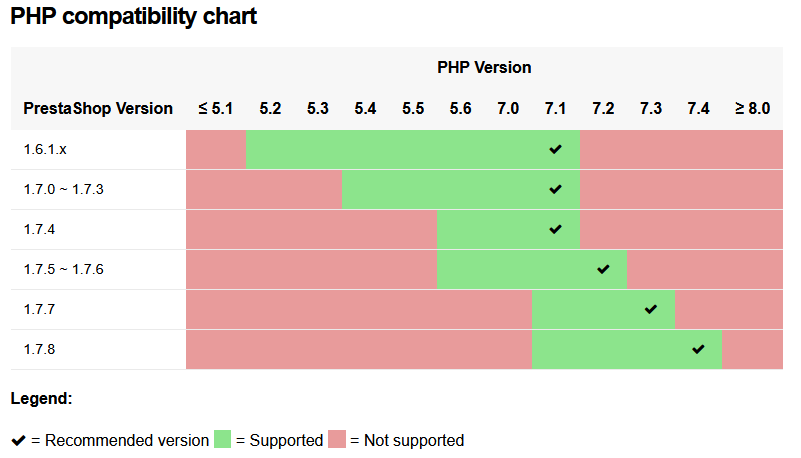Select the 5.6 column header
The image size is (801, 458).
coord(460,108)
